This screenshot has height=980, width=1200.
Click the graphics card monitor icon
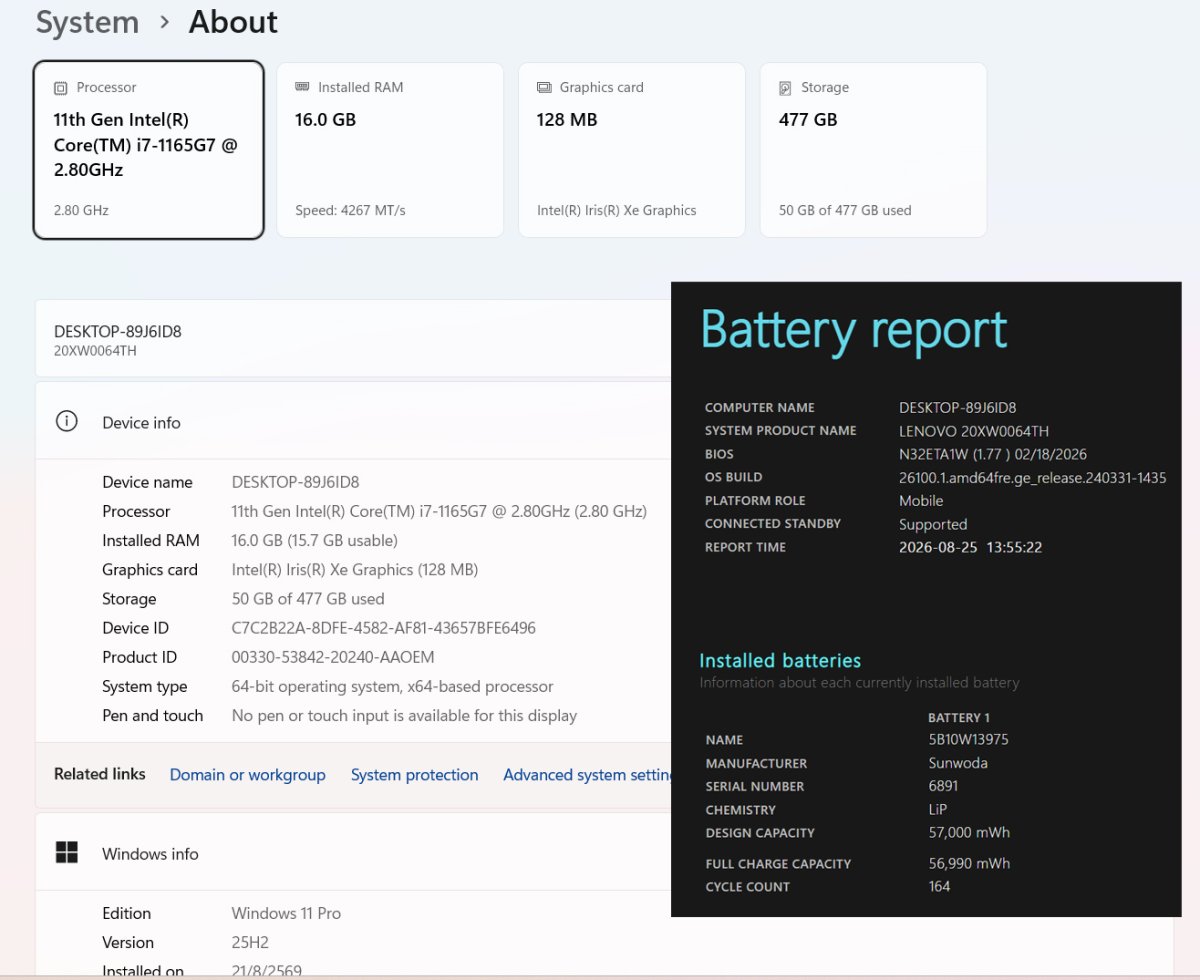point(544,88)
